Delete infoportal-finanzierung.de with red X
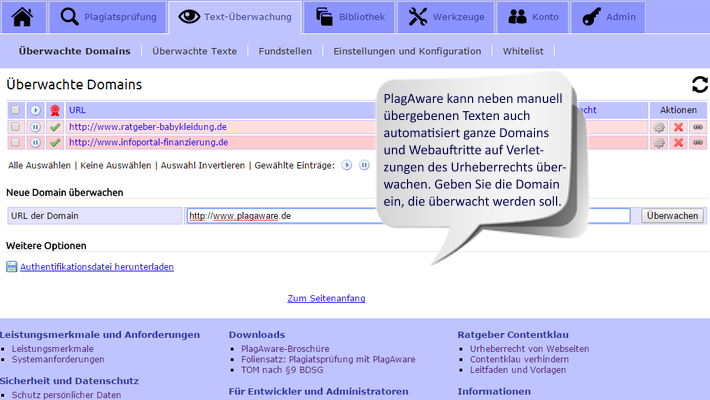Image resolution: width=710 pixels, height=400 pixels. coord(678,143)
